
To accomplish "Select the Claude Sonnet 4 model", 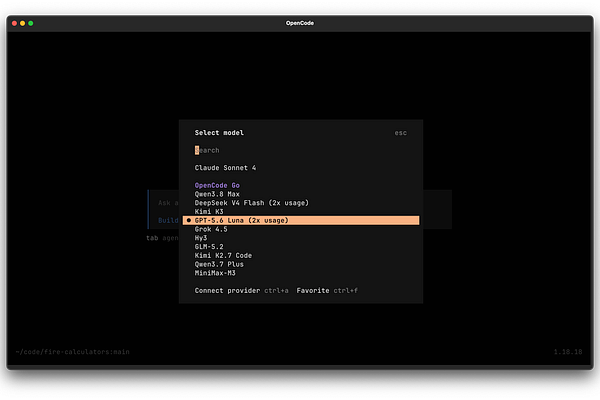I will pos(225,168).
